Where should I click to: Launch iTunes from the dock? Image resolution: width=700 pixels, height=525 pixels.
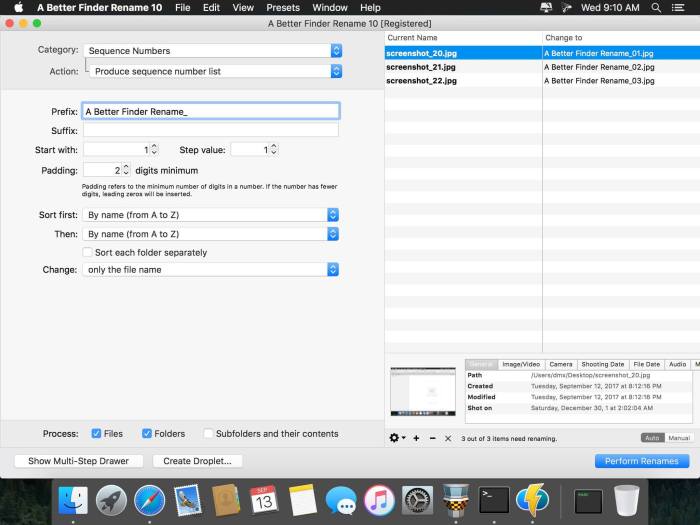coord(379,500)
